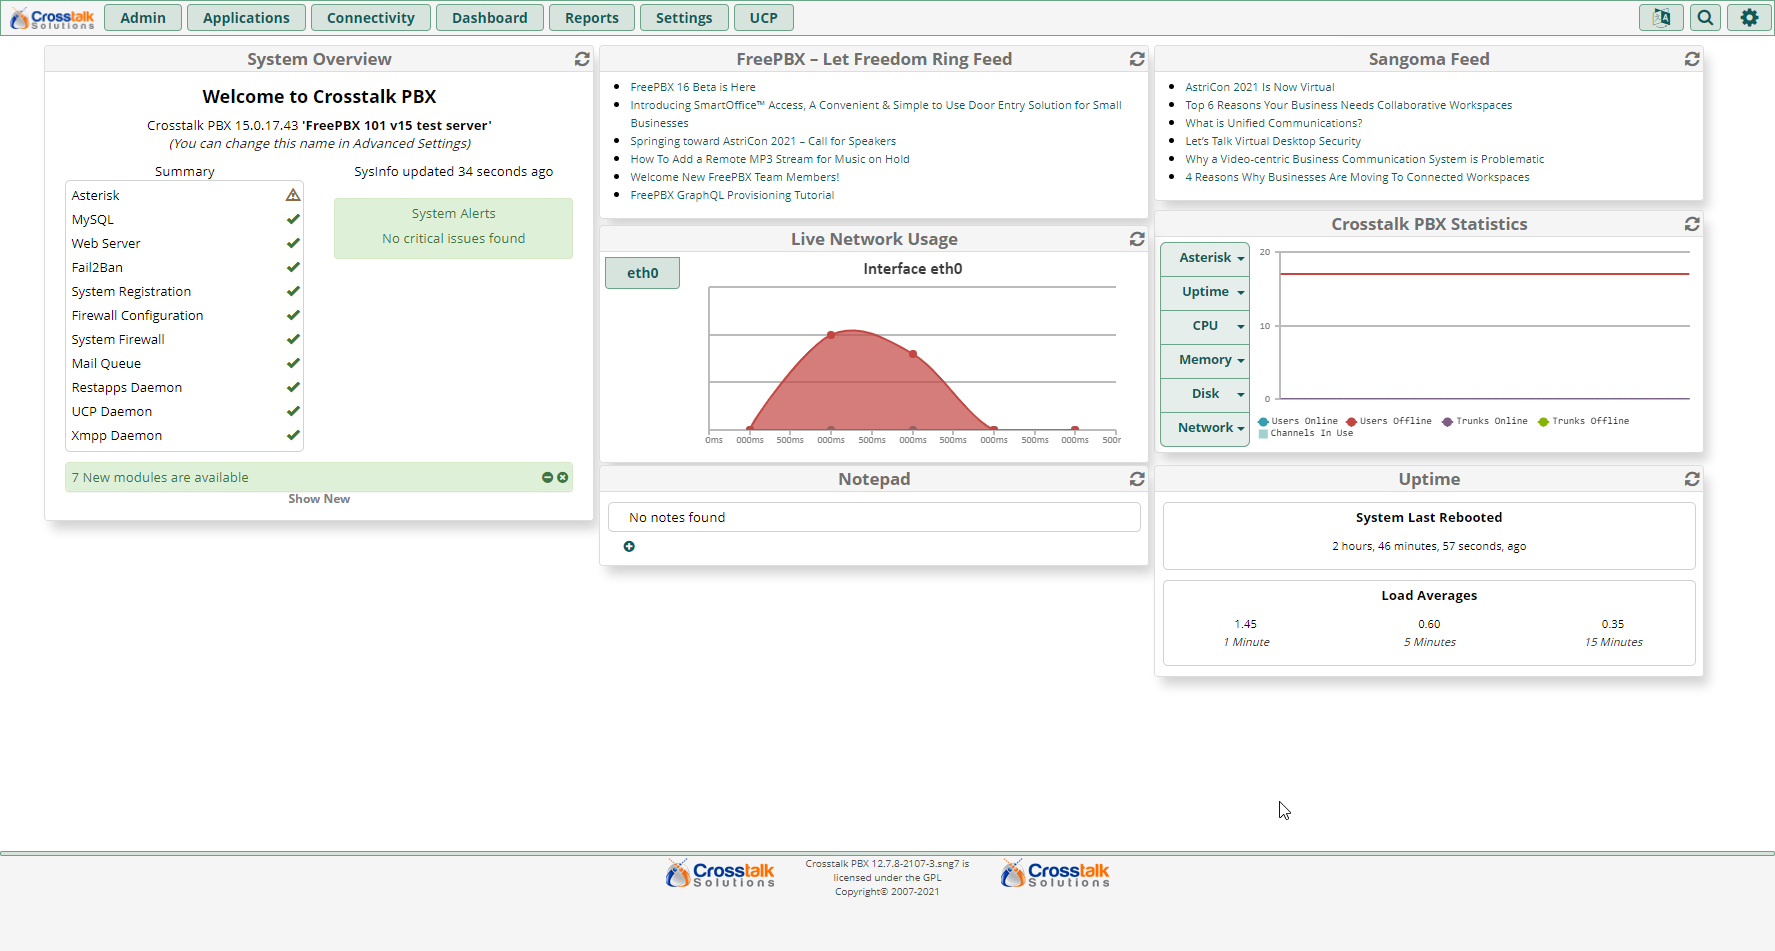Toggle Users Online legend series
Image resolution: width=1775 pixels, height=951 pixels.
pos(1298,421)
